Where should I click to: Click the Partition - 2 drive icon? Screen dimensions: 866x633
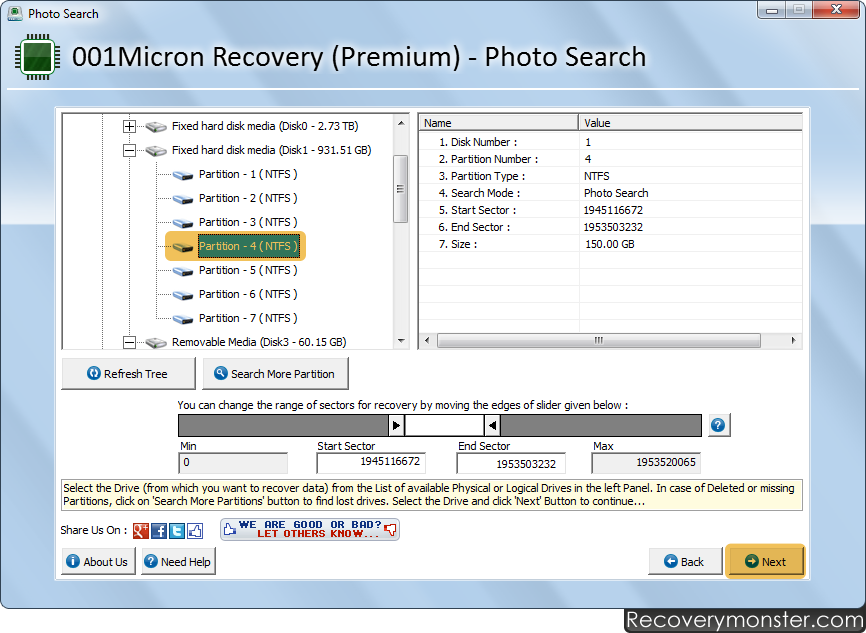pyautogui.click(x=183, y=199)
